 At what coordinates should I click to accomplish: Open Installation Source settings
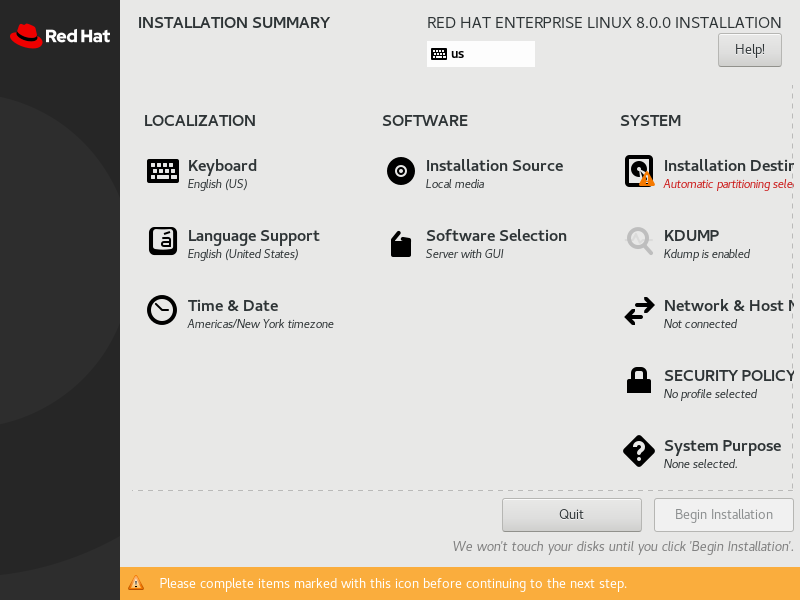point(494,166)
